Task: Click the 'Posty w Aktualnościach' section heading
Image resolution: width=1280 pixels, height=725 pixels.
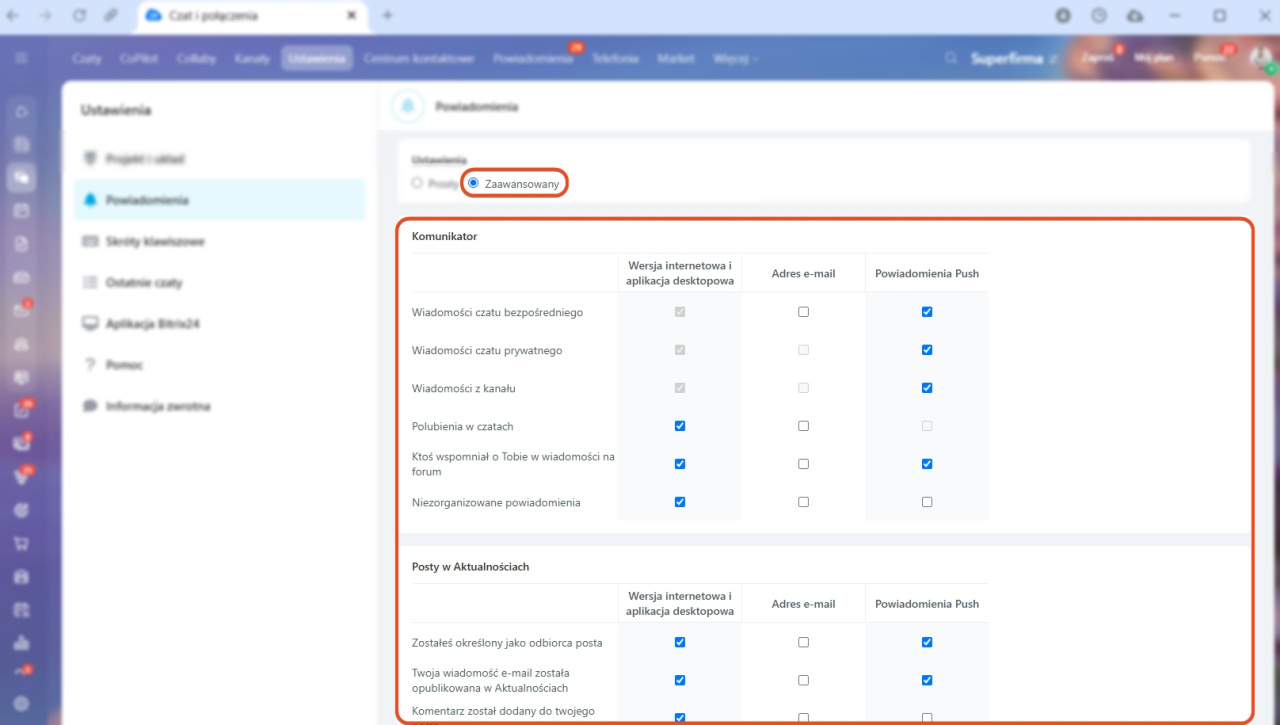Action: tap(471, 567)
